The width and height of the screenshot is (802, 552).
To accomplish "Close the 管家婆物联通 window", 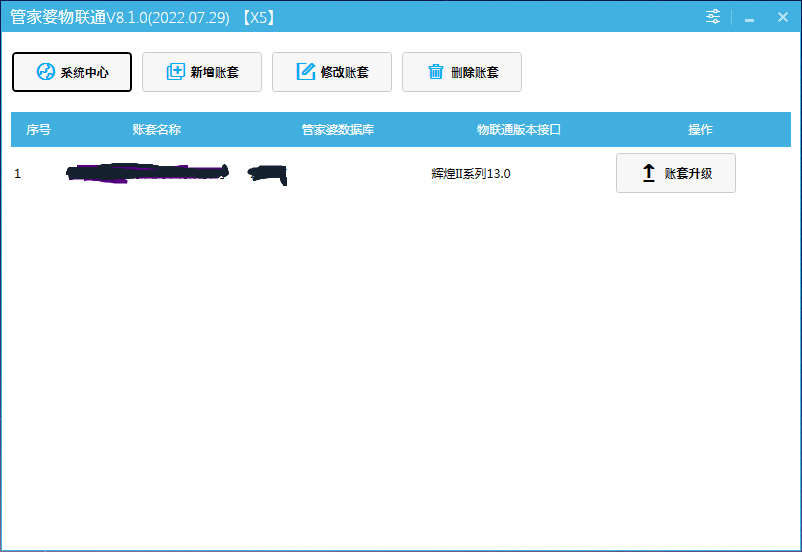I will coord(783,17).
